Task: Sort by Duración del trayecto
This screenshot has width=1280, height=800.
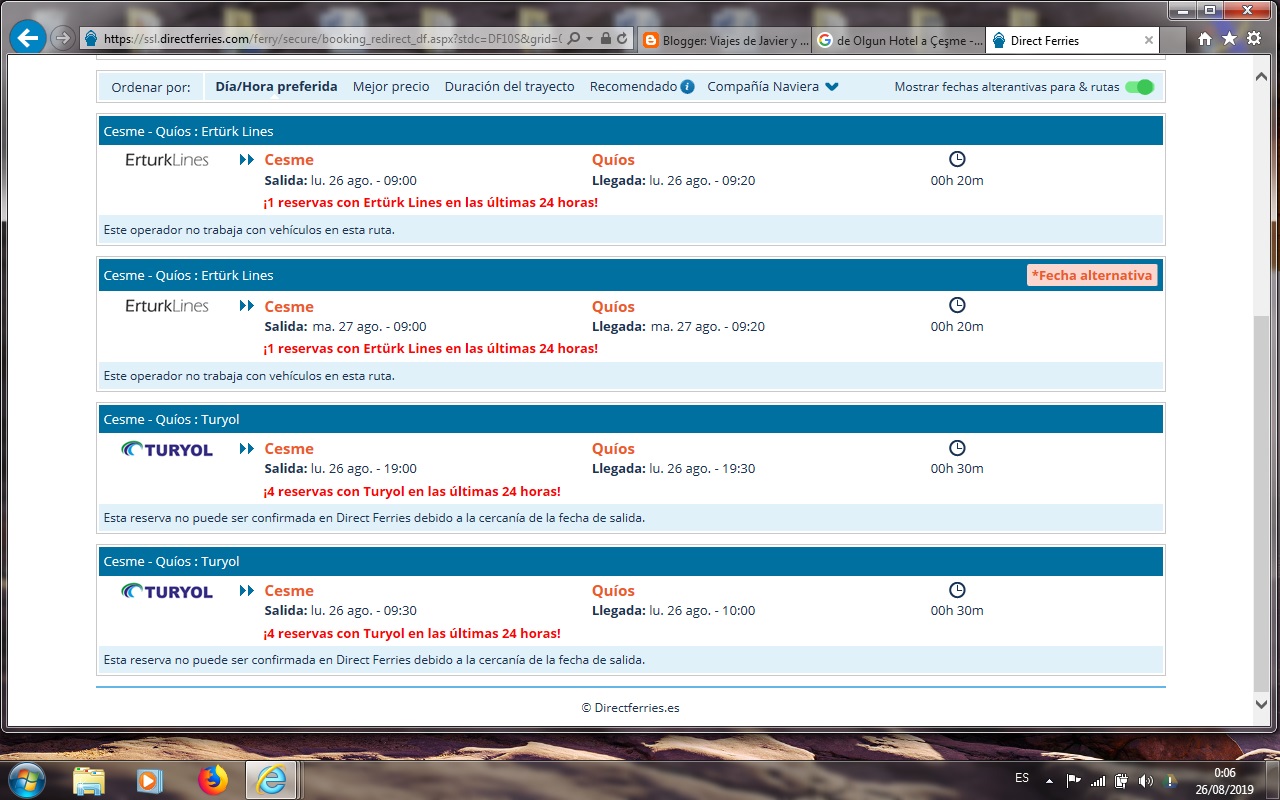Action: pyautogui.click(x=510, y=87)
